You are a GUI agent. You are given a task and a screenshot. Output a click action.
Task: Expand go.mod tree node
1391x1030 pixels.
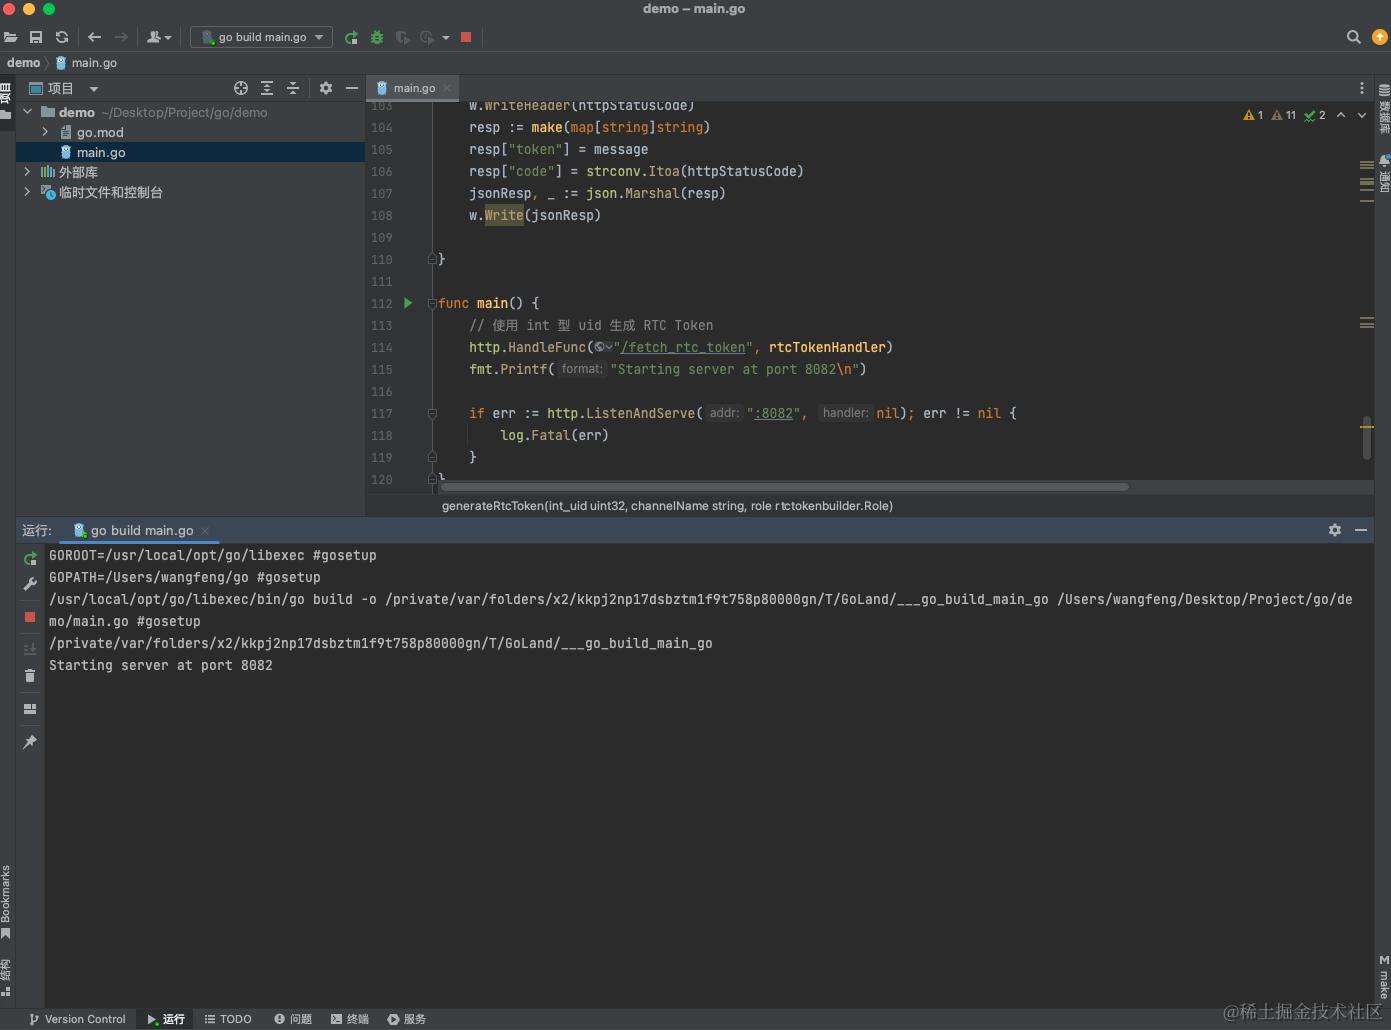[45, 132]
